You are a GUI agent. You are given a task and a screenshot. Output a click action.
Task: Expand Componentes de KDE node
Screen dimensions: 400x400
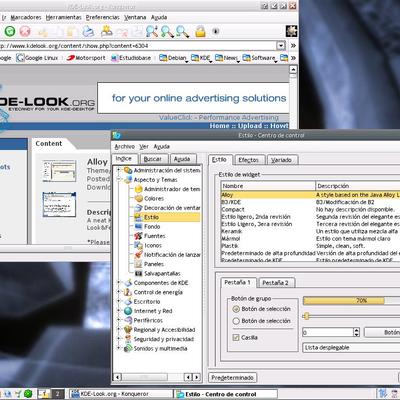click(118, 283)
